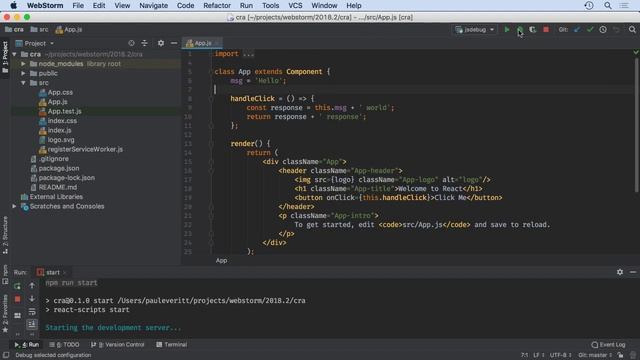Open the jsdebug run configuration dropdown
Viewport: 640px width, 360px height.
pyautogui.click(x=475, y=30)
